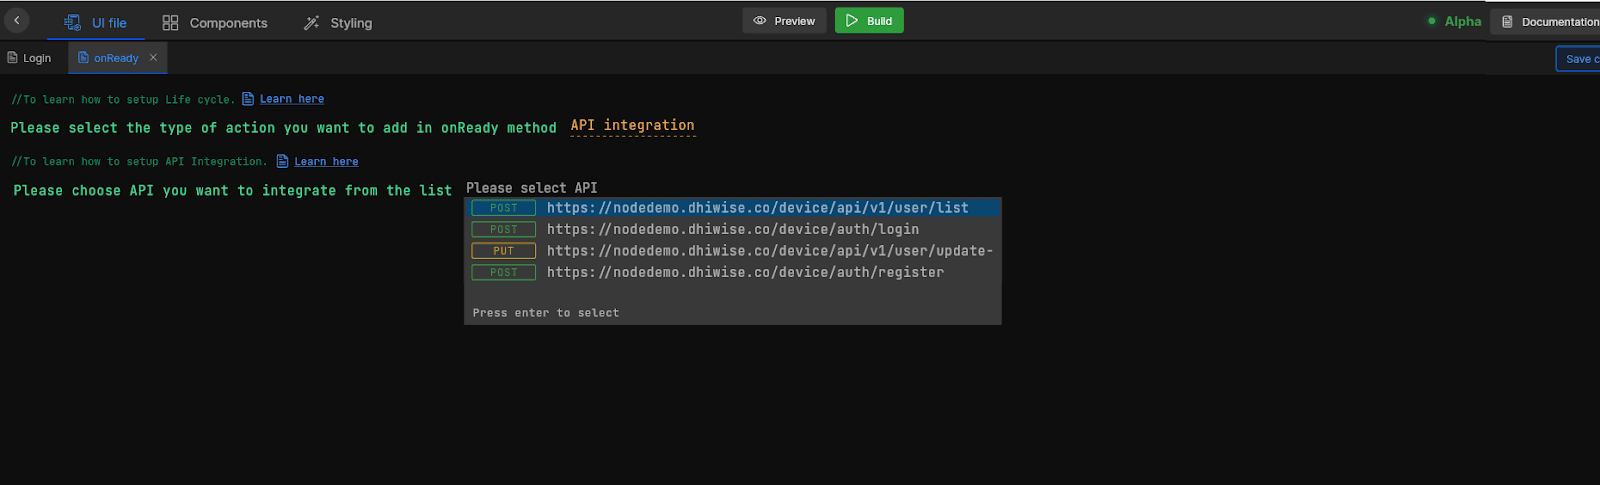Select POST auth/login API option
This screenshot has width=1600, height=485.
(x=733, y=229)
